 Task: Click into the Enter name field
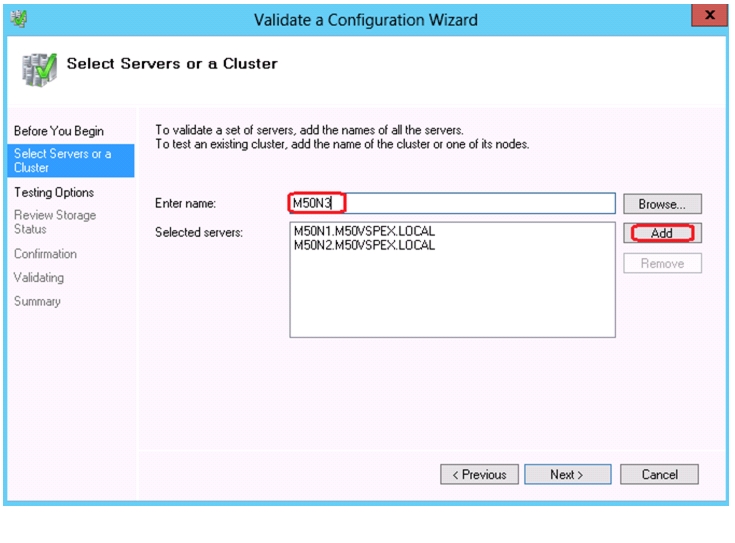click(452, 203)
